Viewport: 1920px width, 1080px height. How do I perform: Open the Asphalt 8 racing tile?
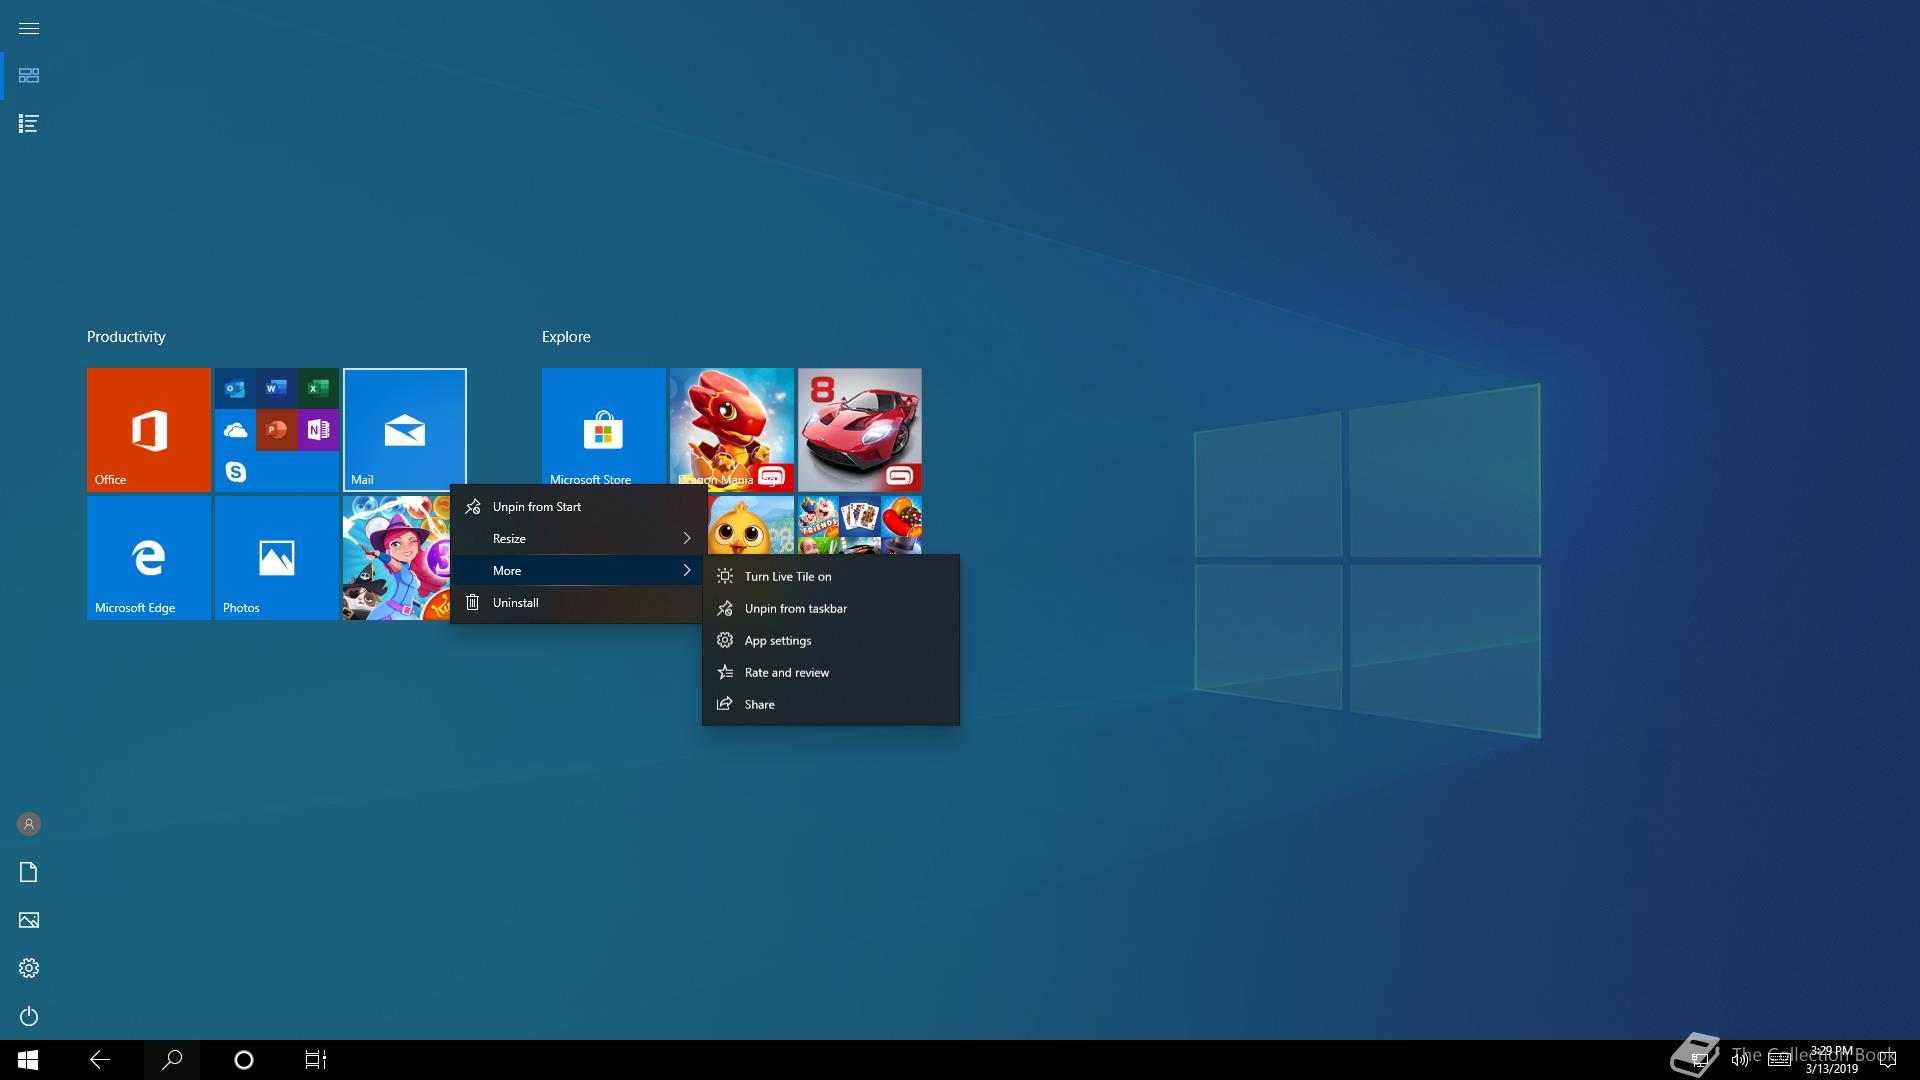point(860,430)
